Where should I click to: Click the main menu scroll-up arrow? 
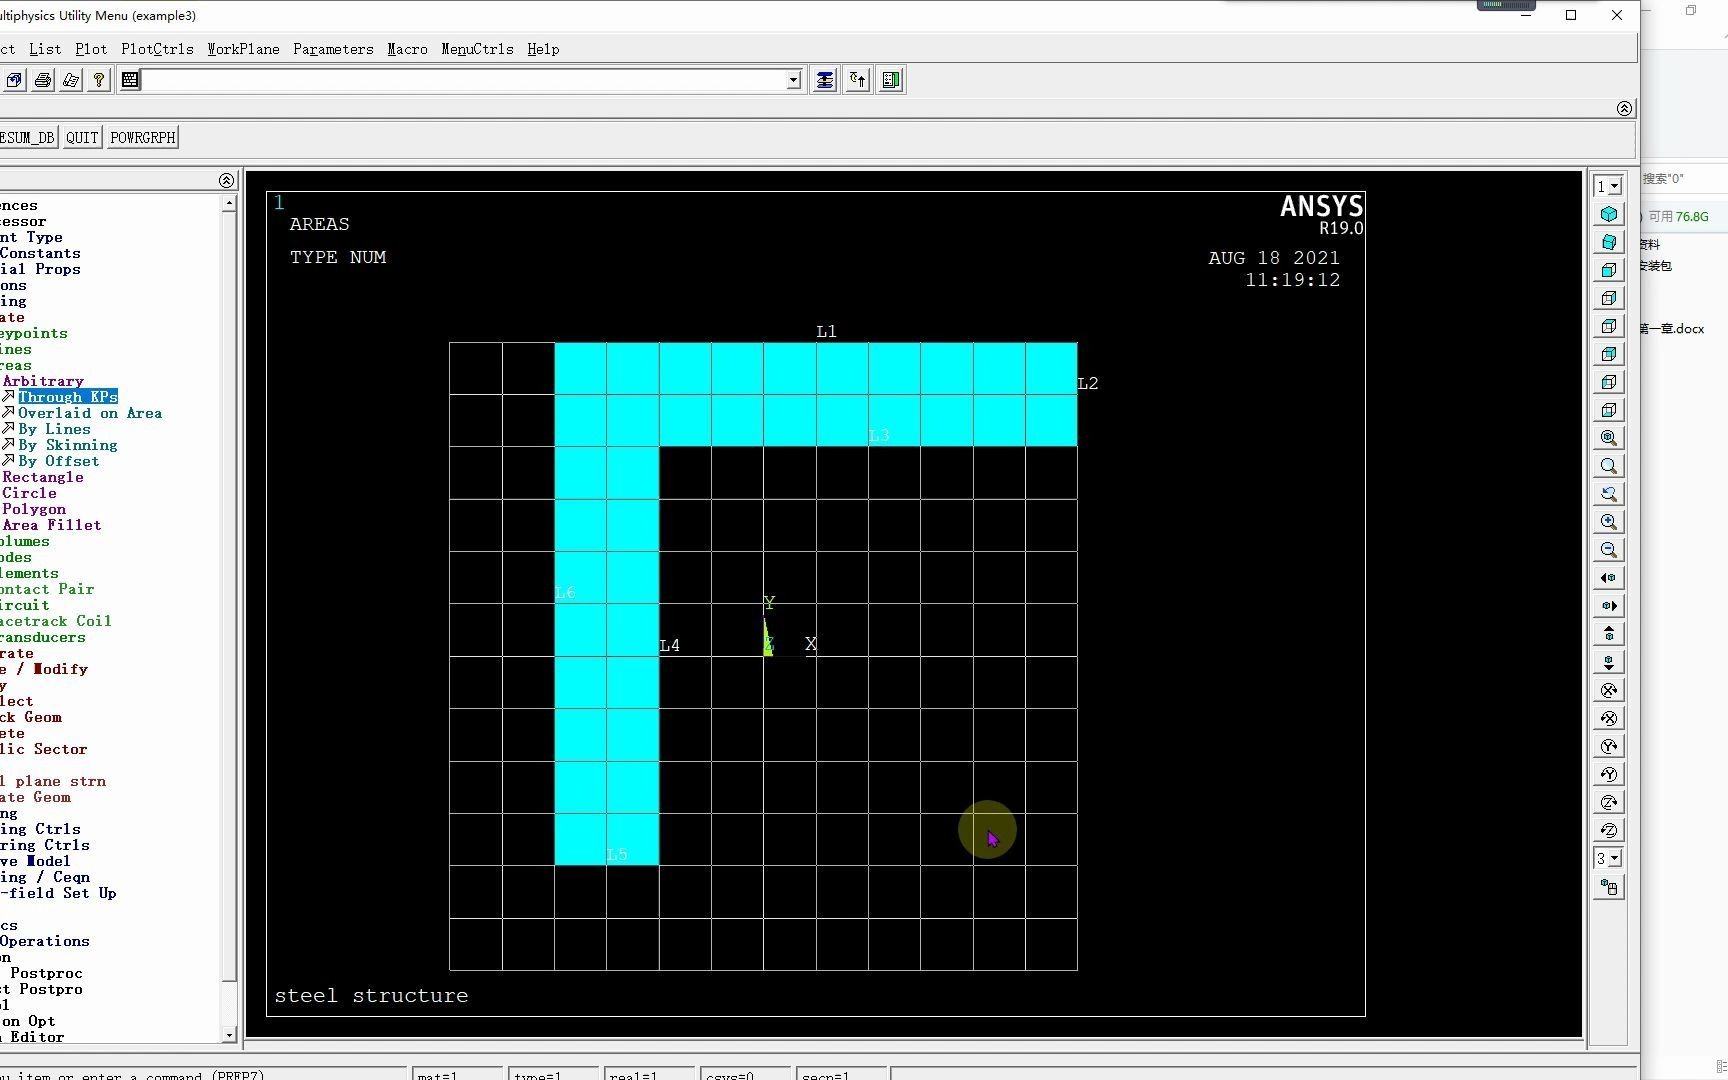click(229, 203)
